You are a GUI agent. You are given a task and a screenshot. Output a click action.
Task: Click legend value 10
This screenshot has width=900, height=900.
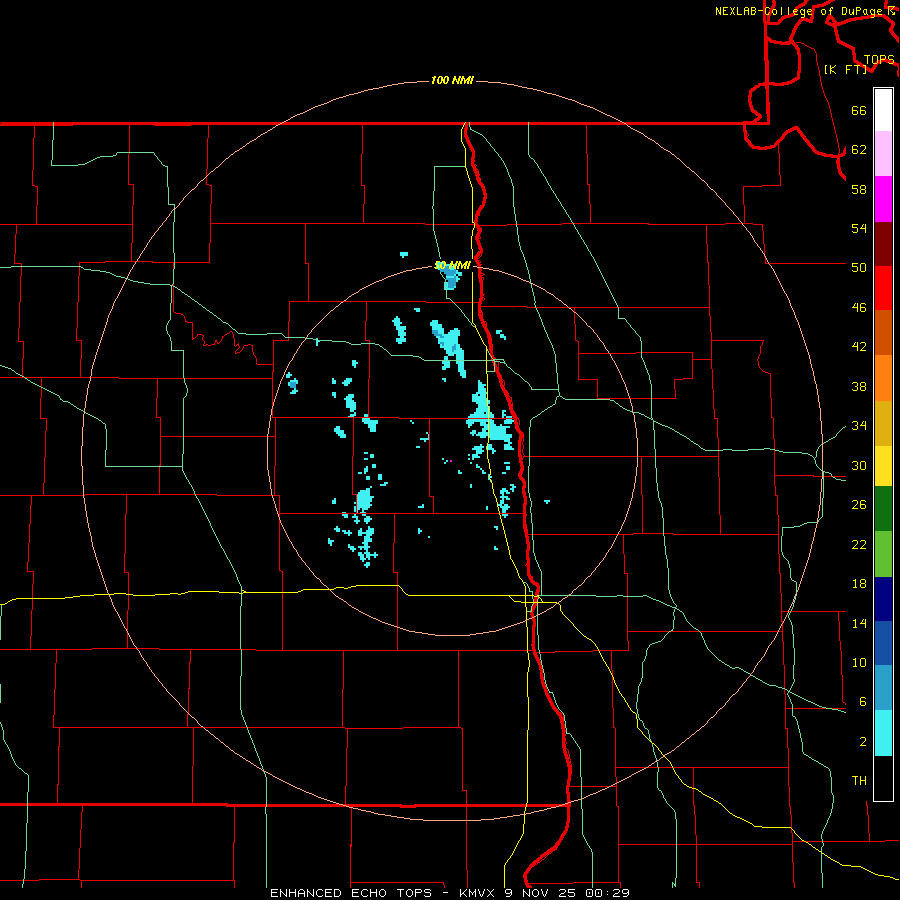click(859, 662)
